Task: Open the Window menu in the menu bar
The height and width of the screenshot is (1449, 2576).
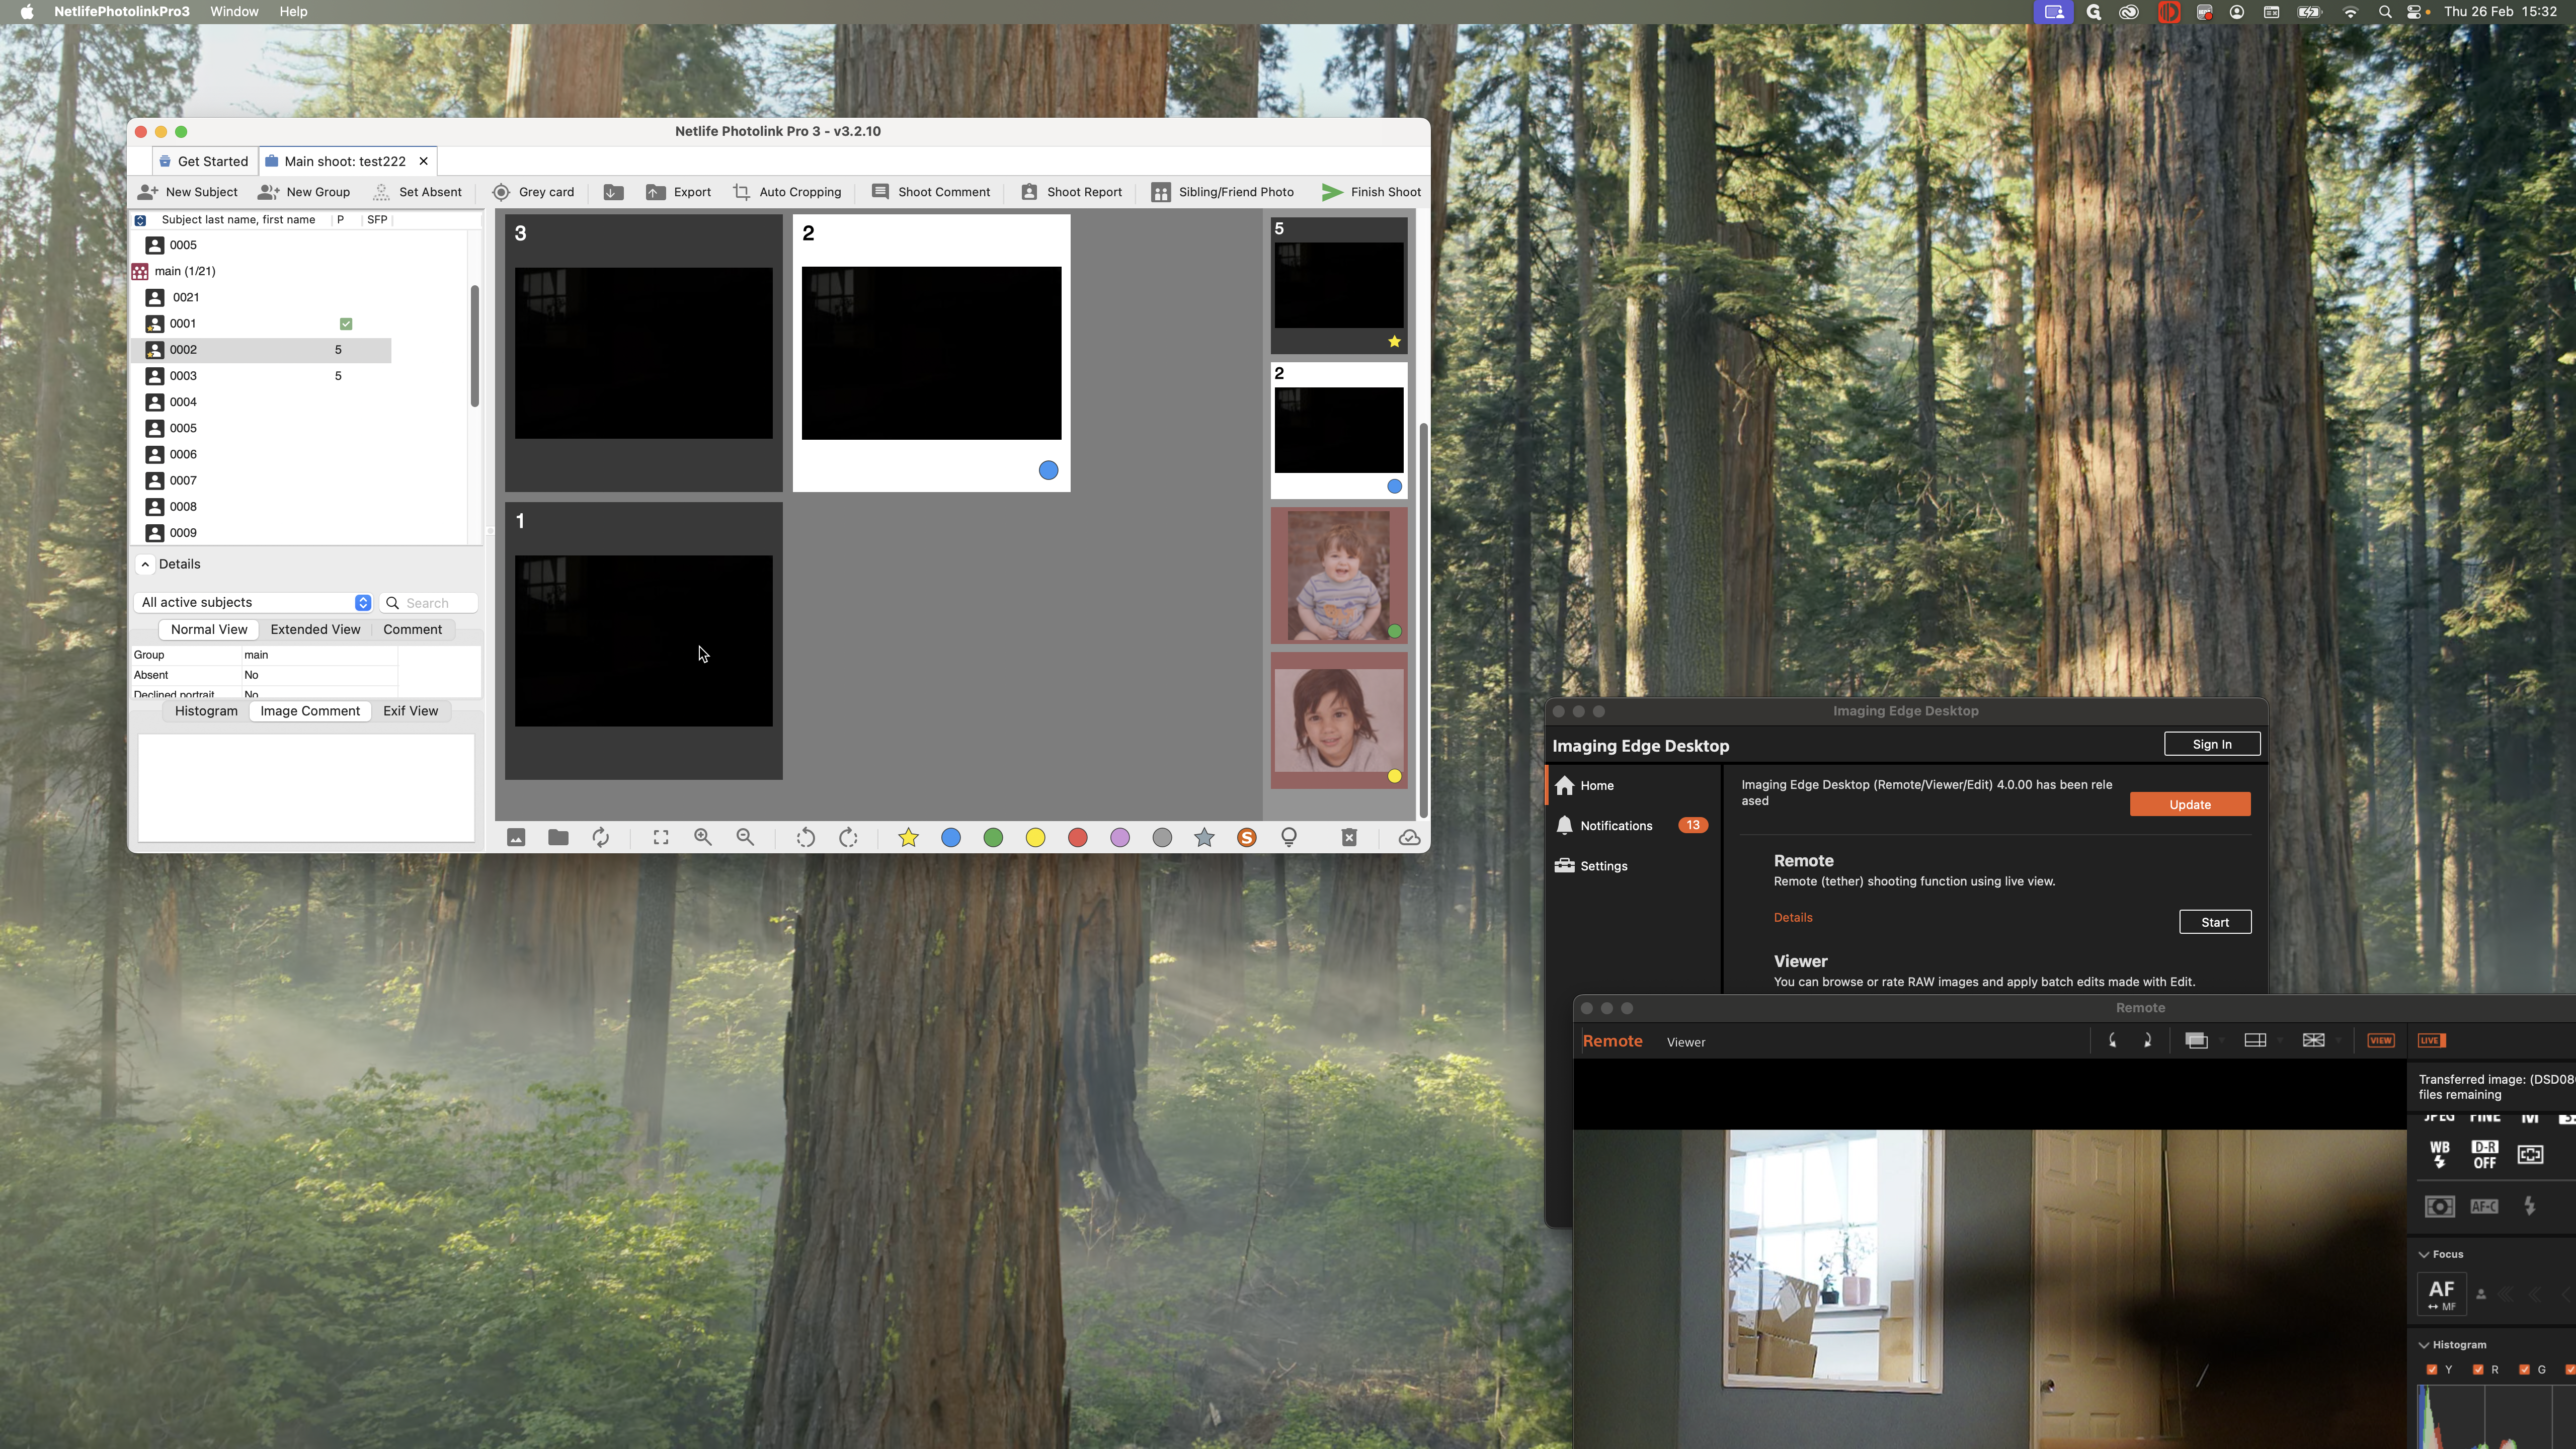Action: 234,12
